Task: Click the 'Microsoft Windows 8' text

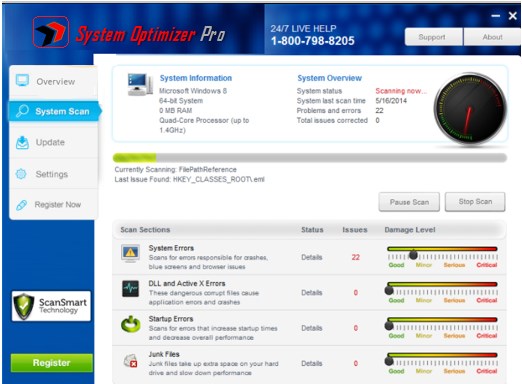Action: pos(193,91)
